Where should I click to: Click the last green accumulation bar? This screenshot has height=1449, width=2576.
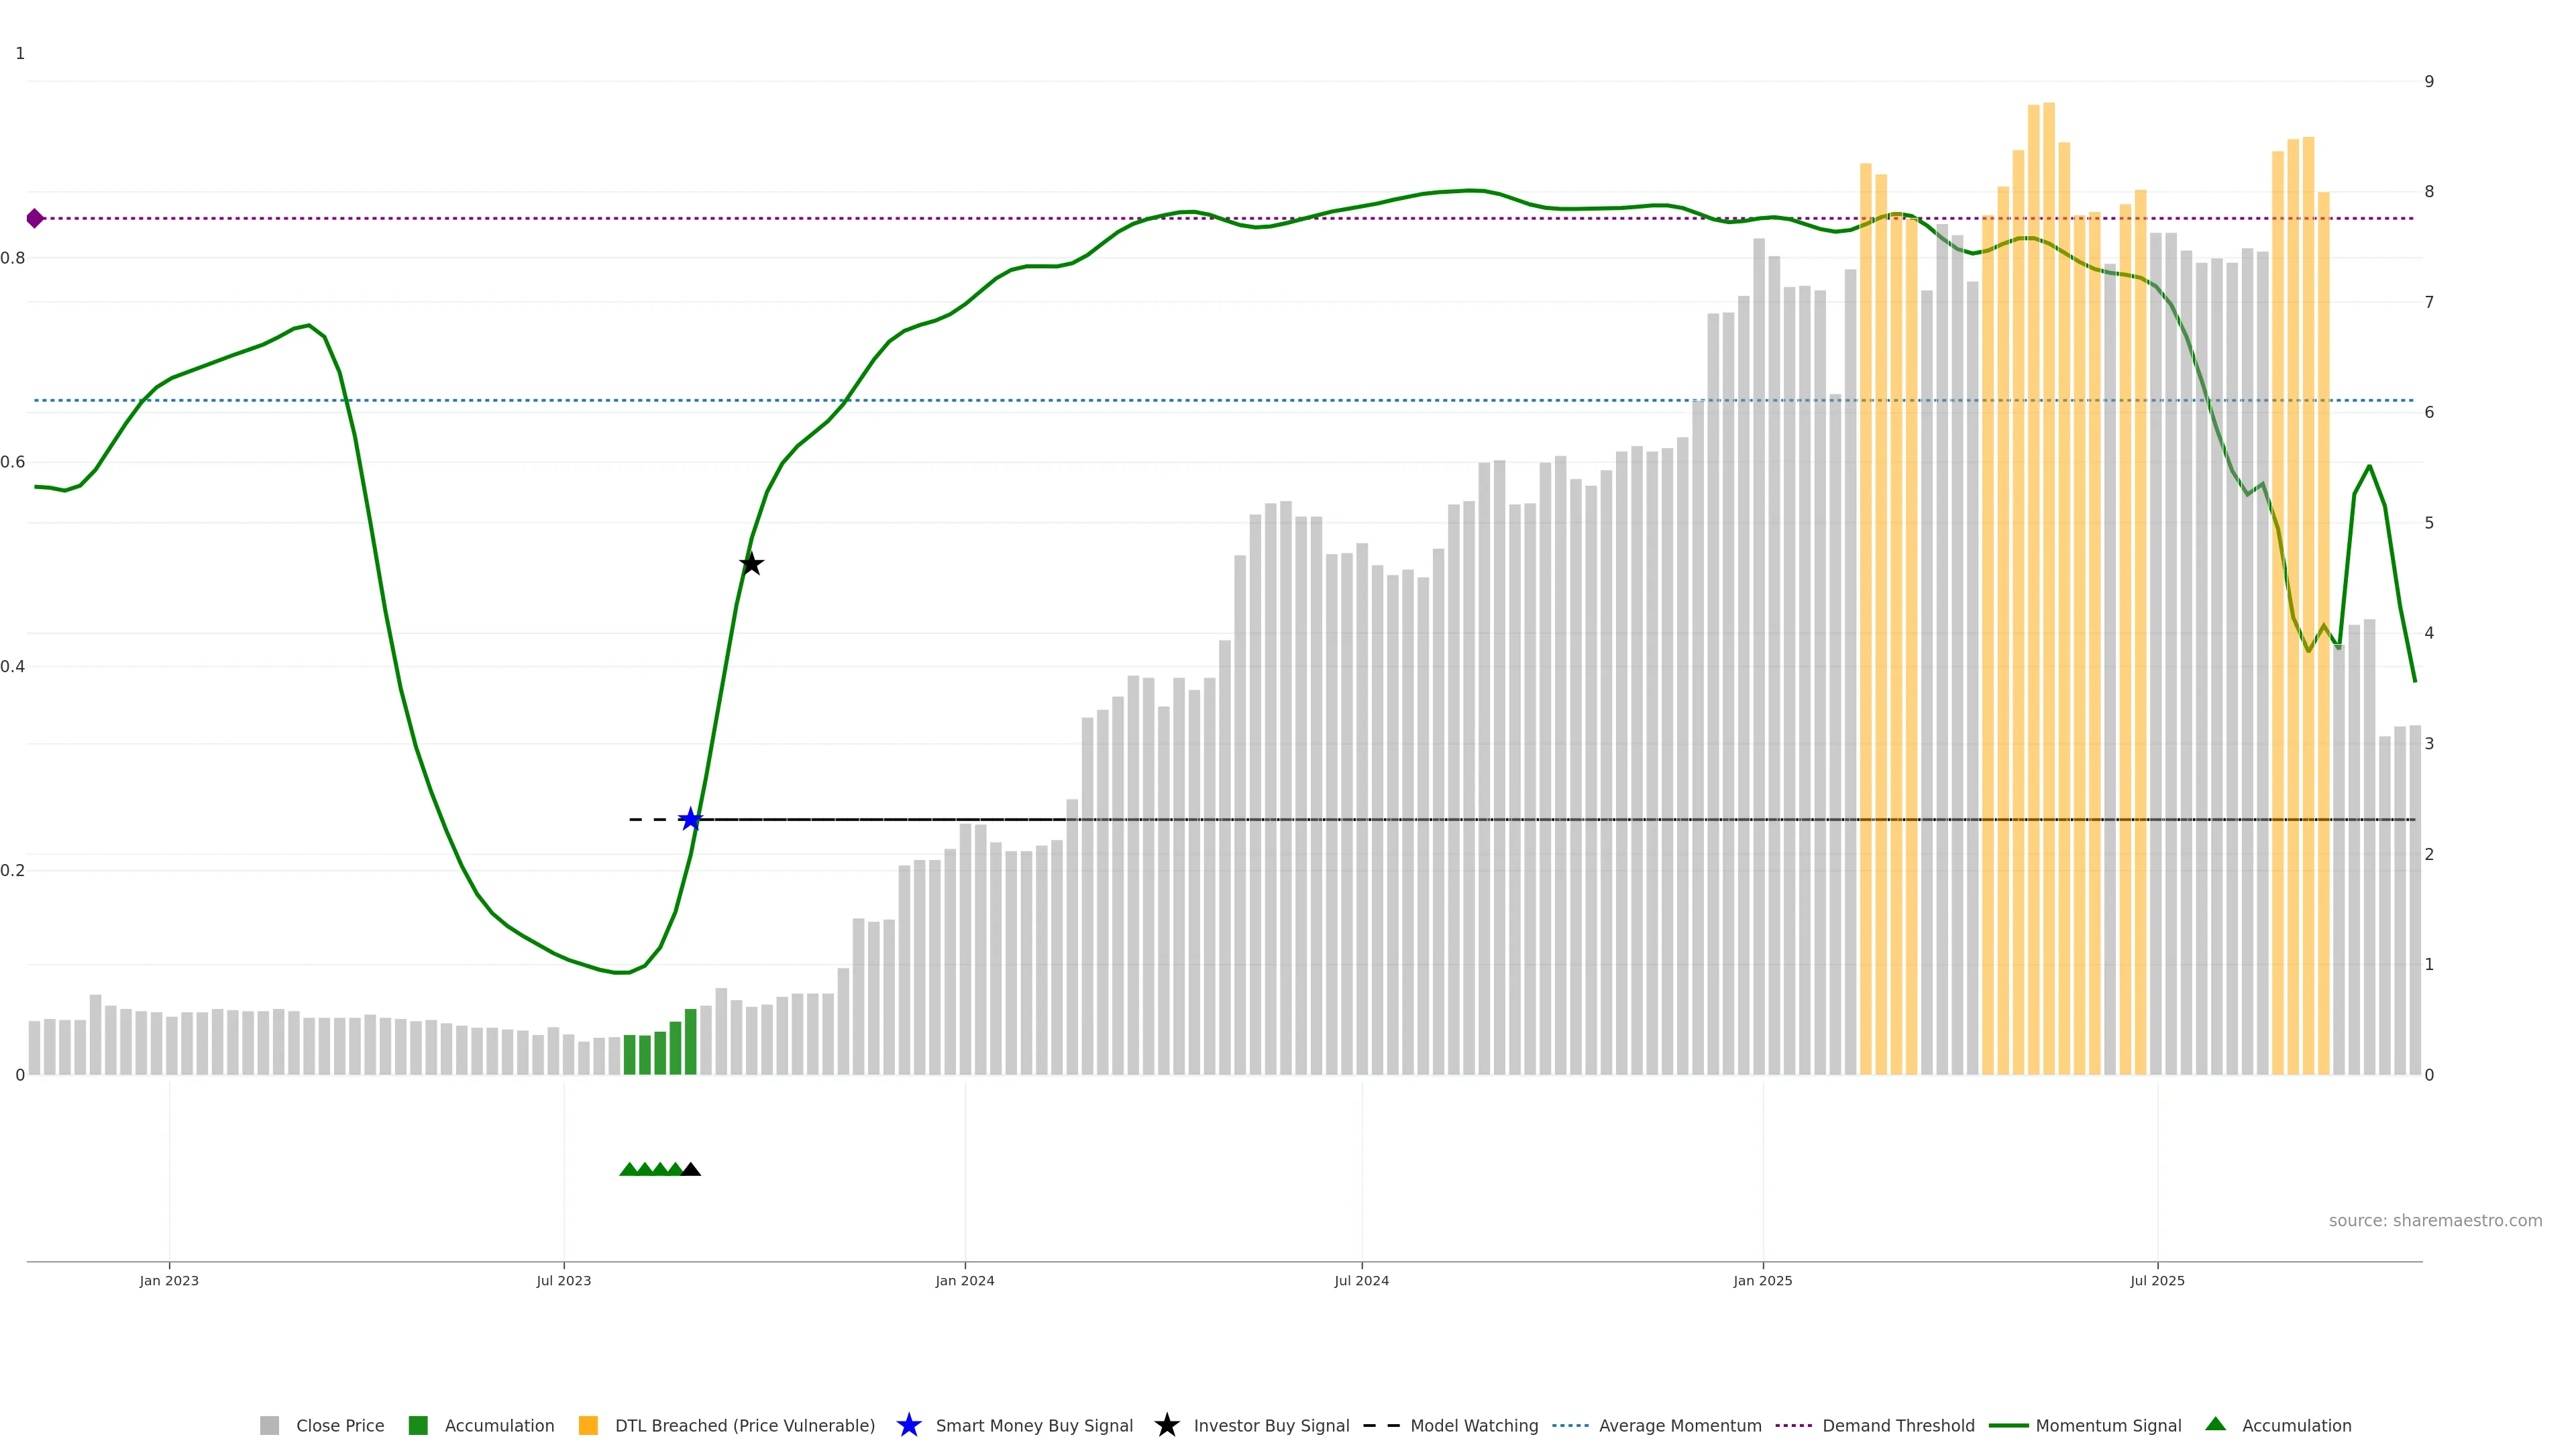690,1042
